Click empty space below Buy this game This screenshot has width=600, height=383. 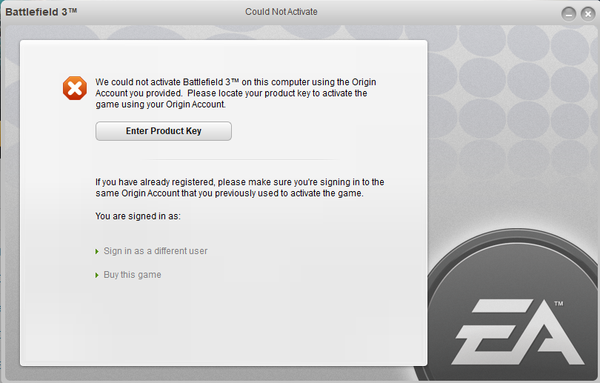click(223, 321)
